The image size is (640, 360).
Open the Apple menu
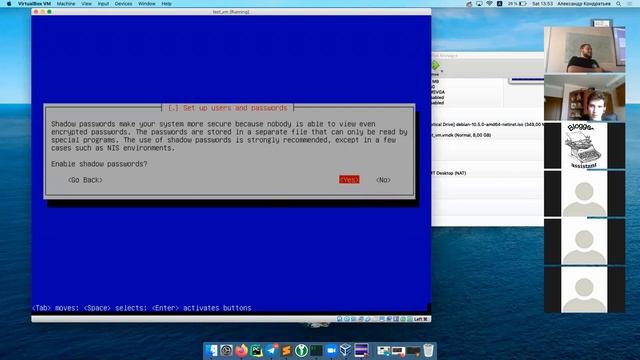[9, 4]
